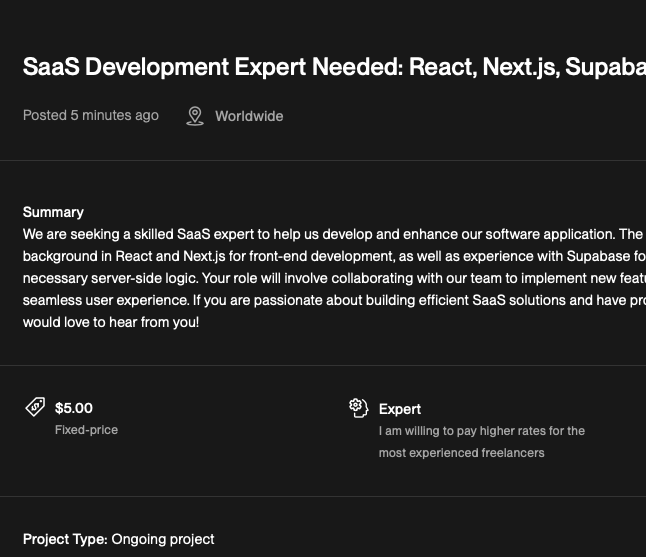
Task: Click the line 'would love to hear from you!'
Action: coord(111,322)
